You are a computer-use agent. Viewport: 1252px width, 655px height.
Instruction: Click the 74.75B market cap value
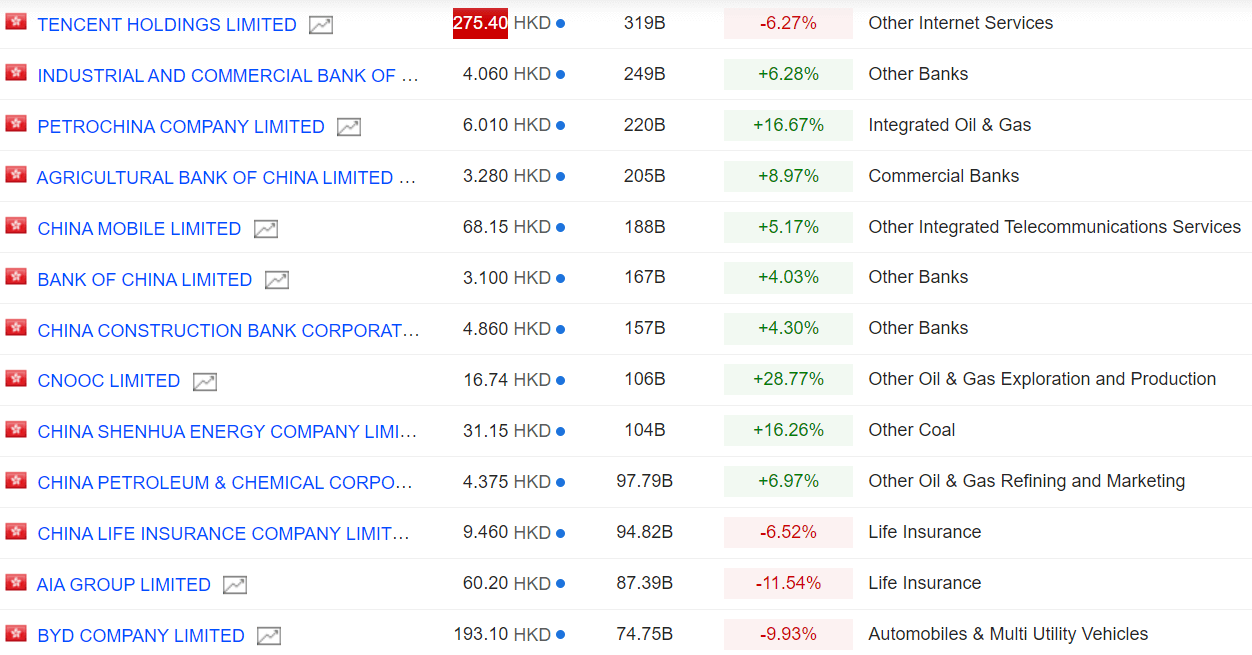click(x=644, y=635)
